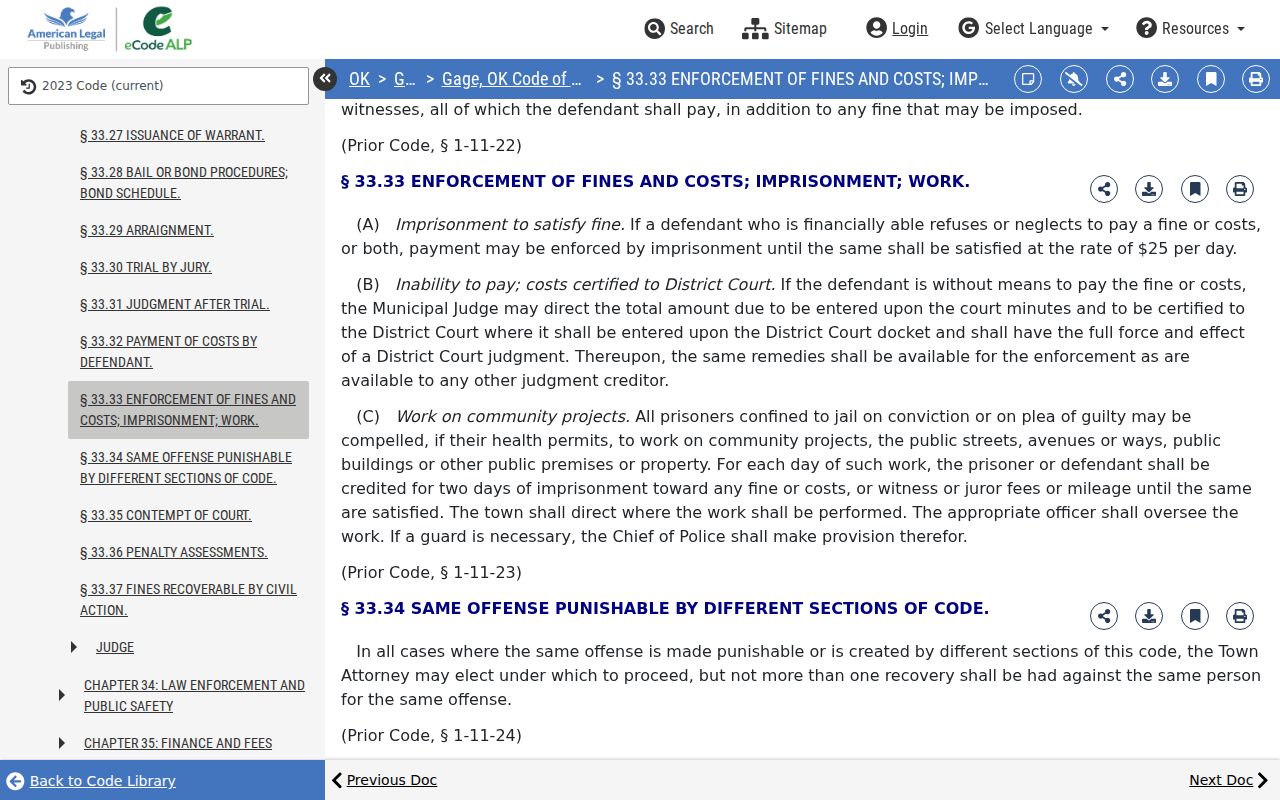Click the Login link
The image size is (1280, 800).
tap(897, 29)
